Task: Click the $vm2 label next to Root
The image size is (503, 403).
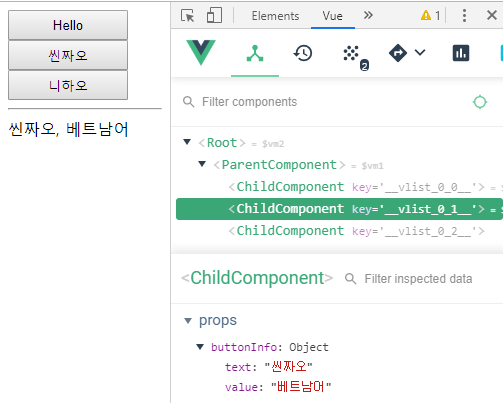Action: pos(273,144)
